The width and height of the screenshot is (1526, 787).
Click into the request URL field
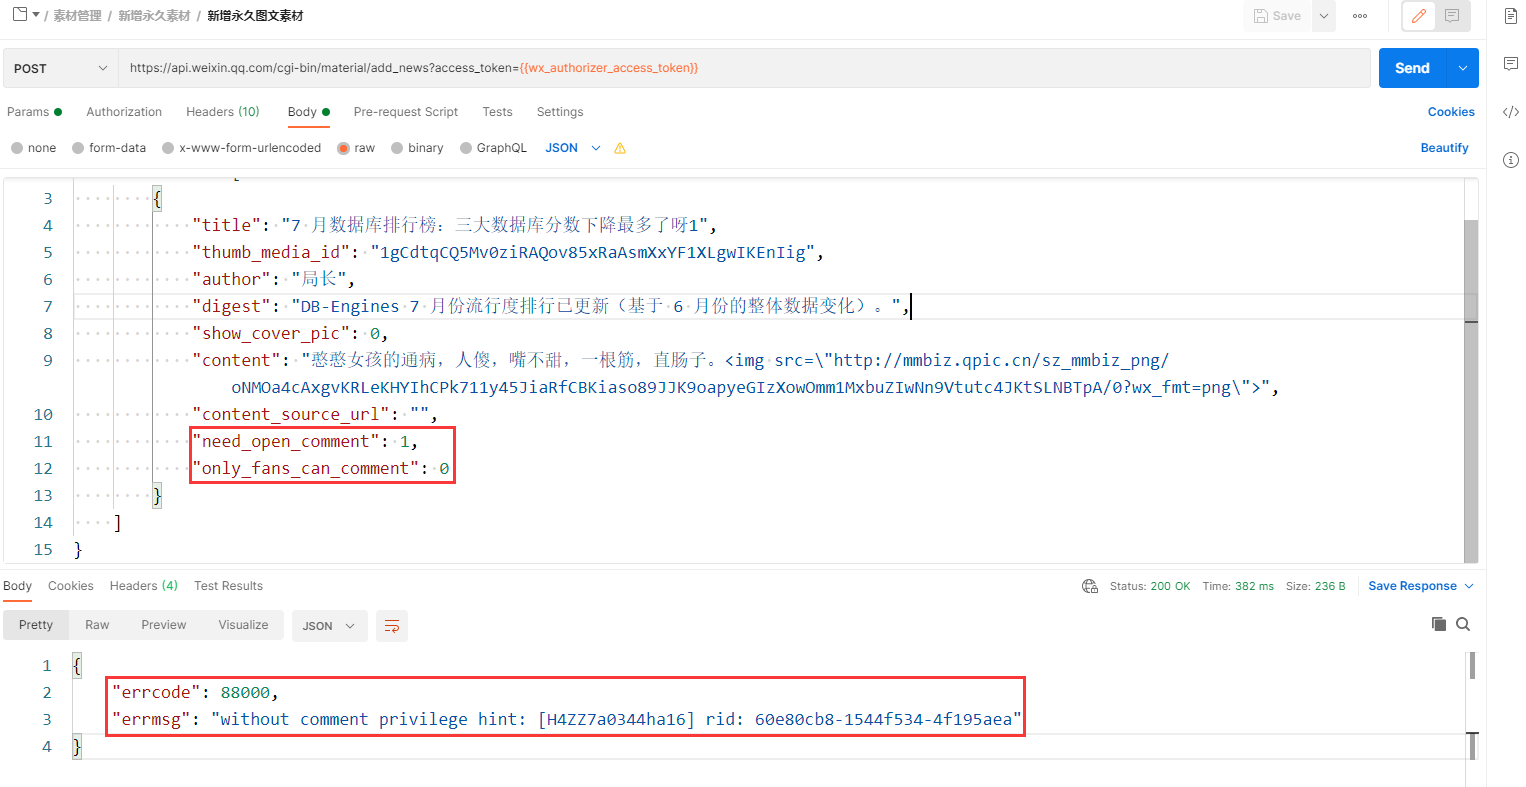pyautogui.click(x=744, y=68)
